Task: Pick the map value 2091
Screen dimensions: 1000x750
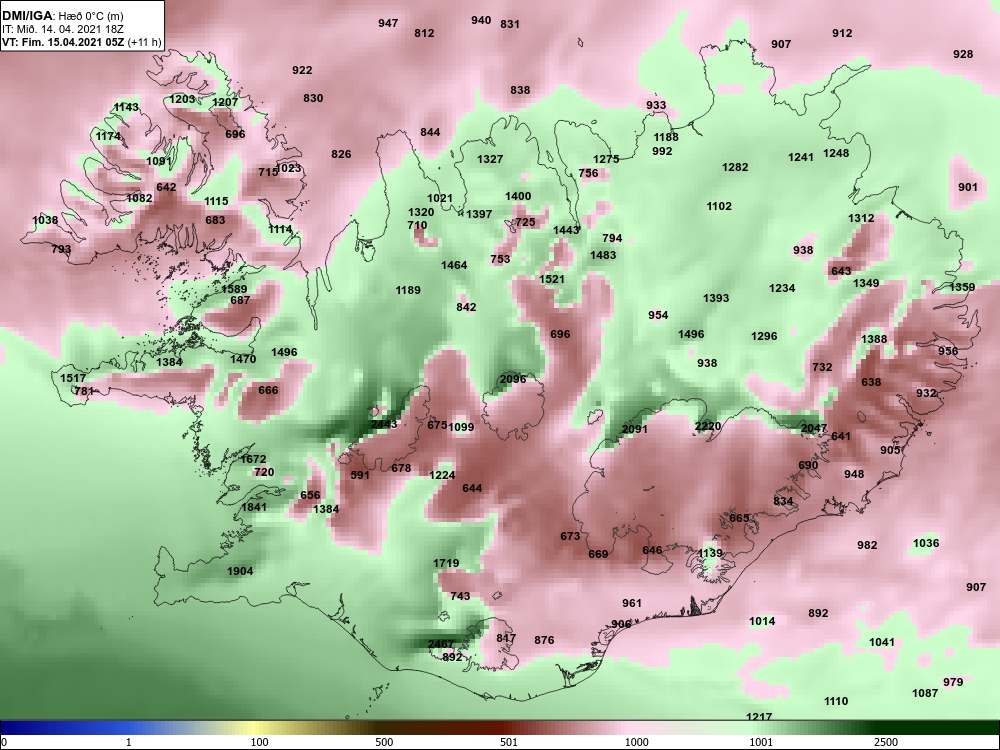Action: point(635,429)
